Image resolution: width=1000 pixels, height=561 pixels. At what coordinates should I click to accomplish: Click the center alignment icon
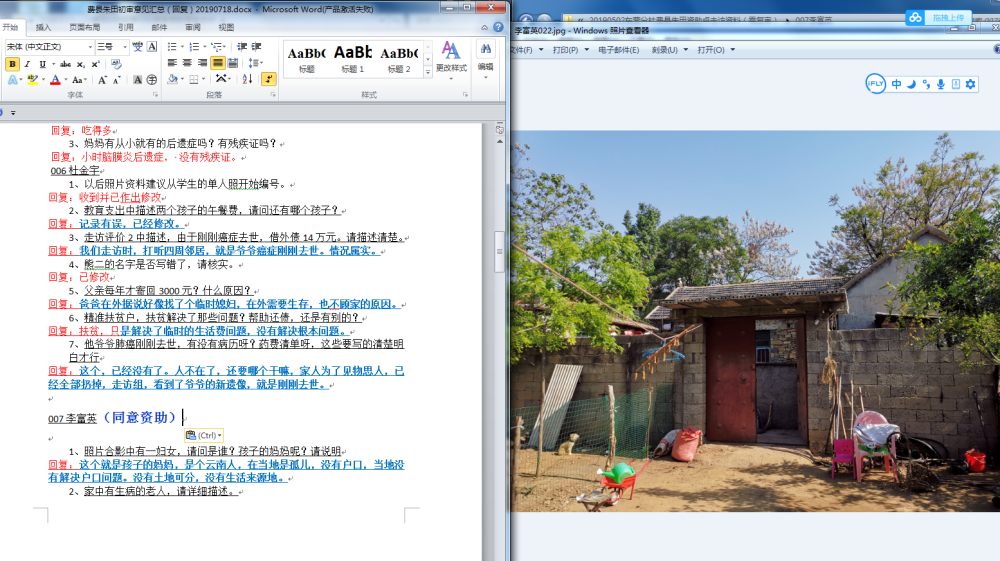[x=187, y=62]
